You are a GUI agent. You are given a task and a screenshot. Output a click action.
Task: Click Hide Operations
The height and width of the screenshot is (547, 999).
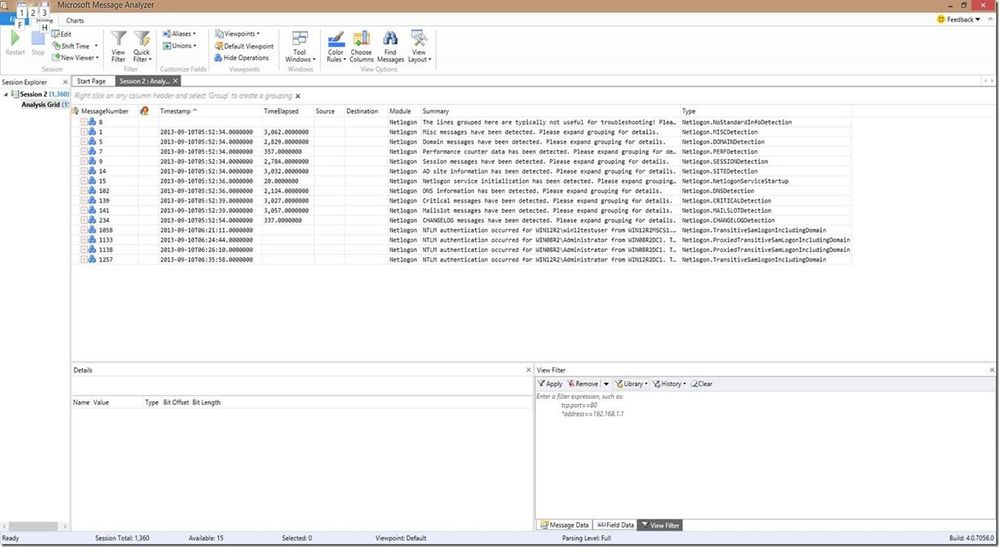click(x=241, y=57)
